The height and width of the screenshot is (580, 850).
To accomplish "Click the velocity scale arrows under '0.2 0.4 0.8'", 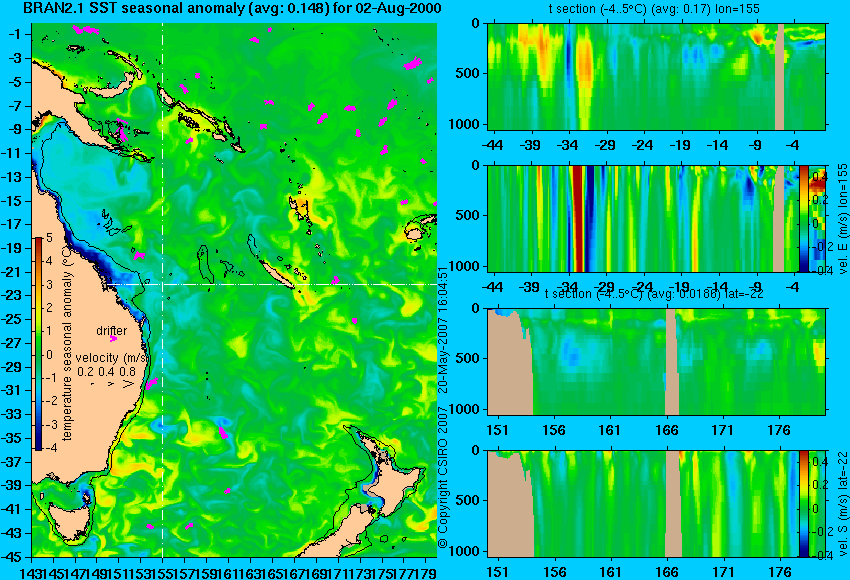I will 113,384.
